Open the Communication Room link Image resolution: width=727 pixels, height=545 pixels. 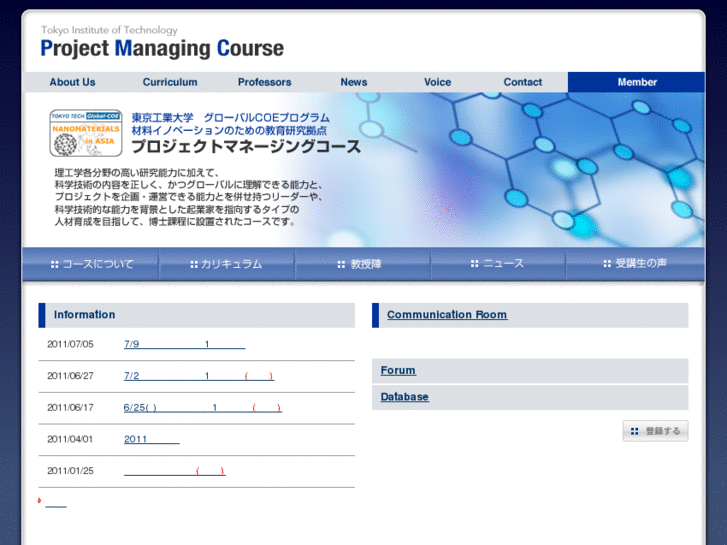447,314
